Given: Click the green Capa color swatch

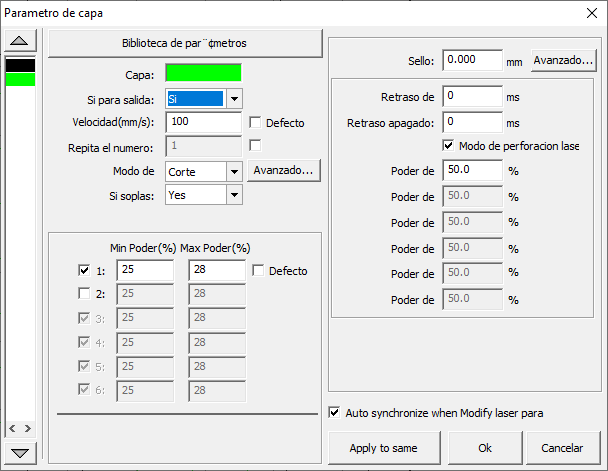Looking at the screenshot, I should tap(203, 72).
